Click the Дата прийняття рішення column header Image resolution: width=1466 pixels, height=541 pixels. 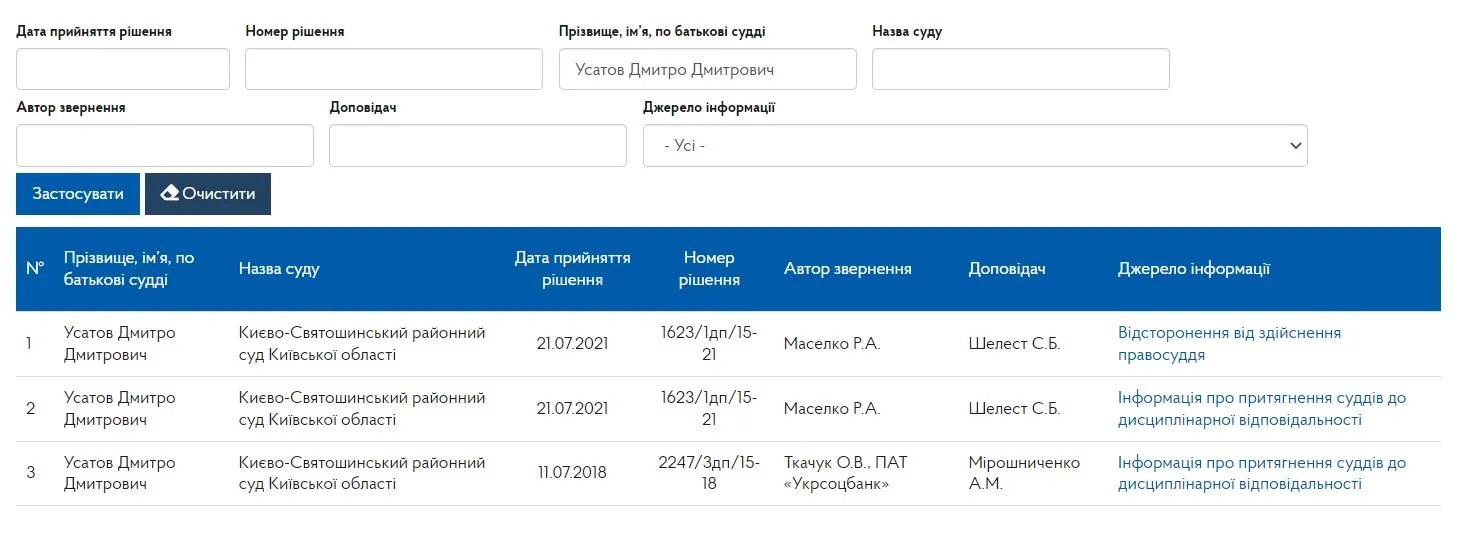click(x=572, y=269)
